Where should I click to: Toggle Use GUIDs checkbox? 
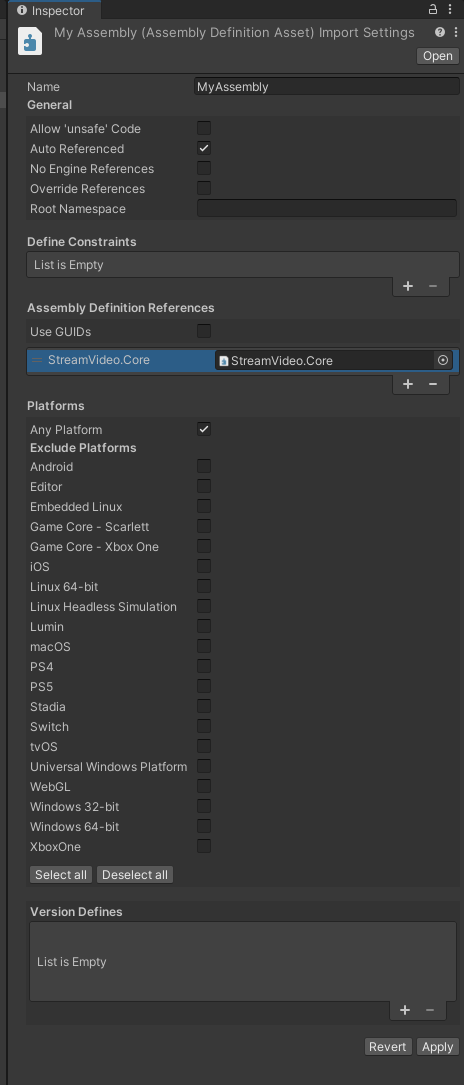click(204, 331)
